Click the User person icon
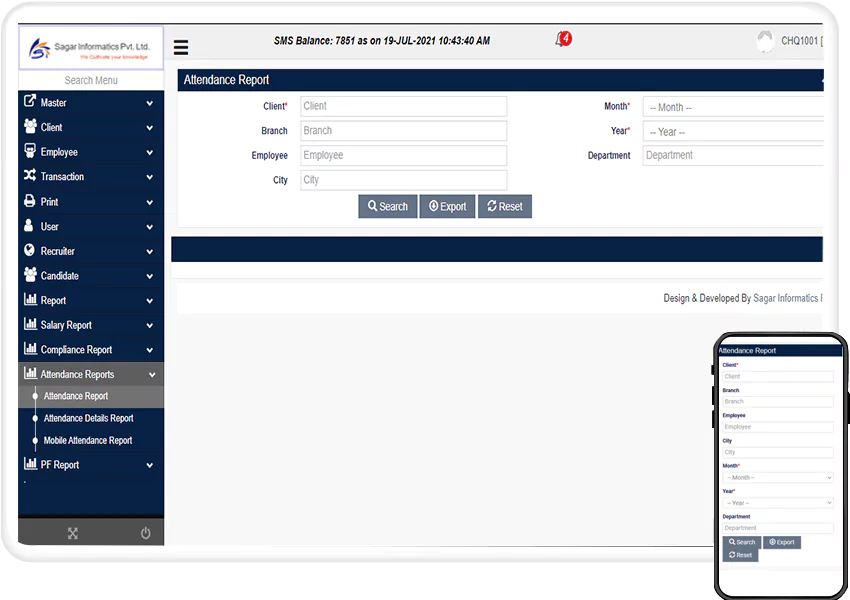Viewport: 850px width, 600px height. [x=29, y=225]
